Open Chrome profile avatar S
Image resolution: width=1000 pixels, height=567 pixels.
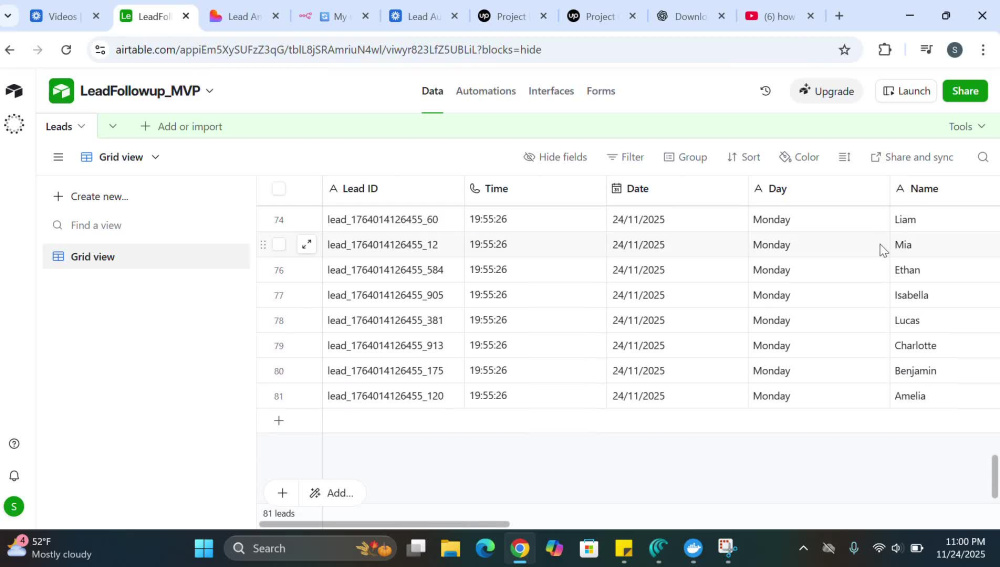click(x=955, y=50)
